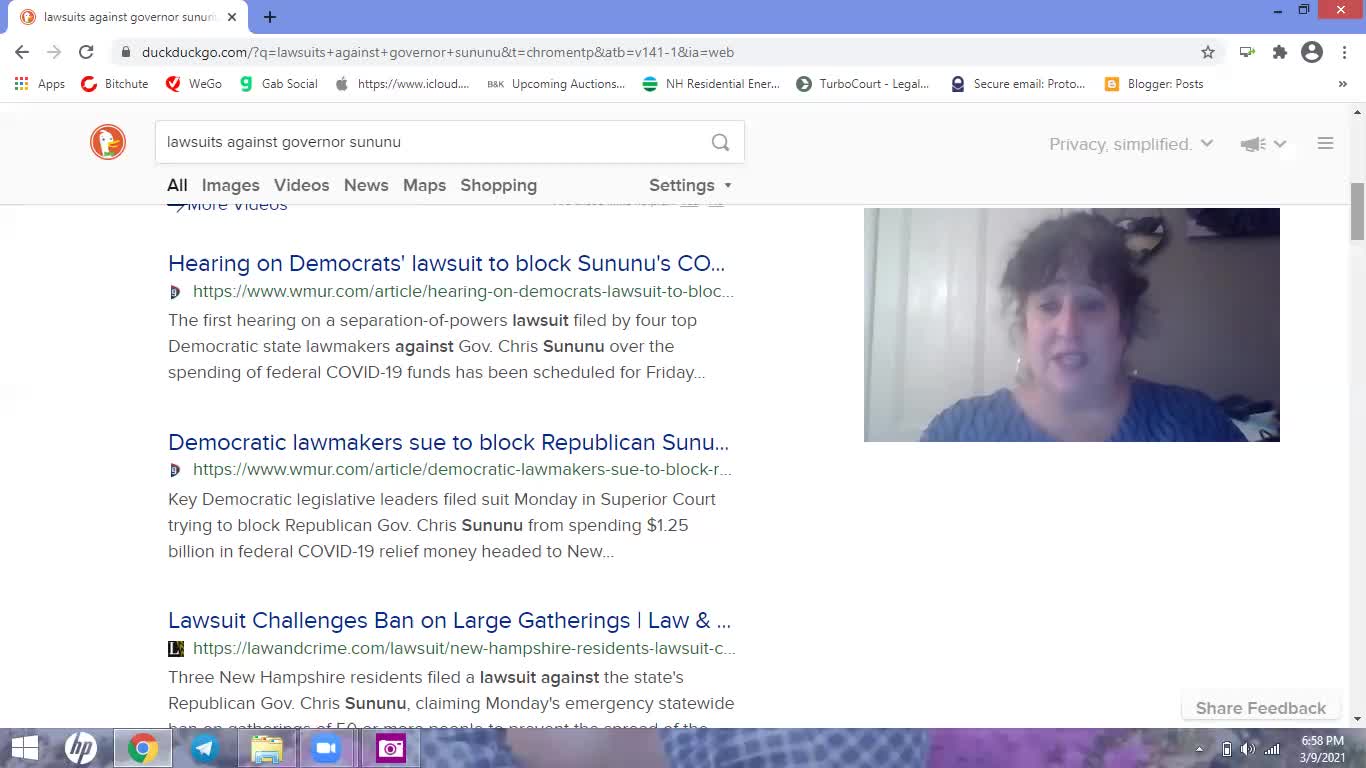
Task: Click the search magnifier icon
Action: coord(720,142)
